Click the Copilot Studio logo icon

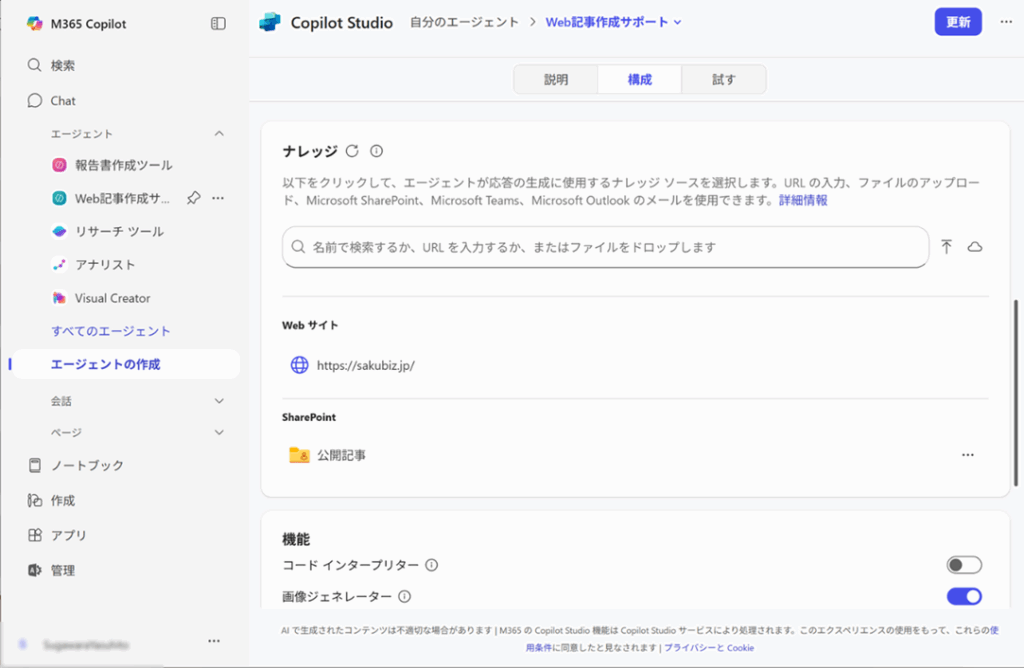[270, 22]
